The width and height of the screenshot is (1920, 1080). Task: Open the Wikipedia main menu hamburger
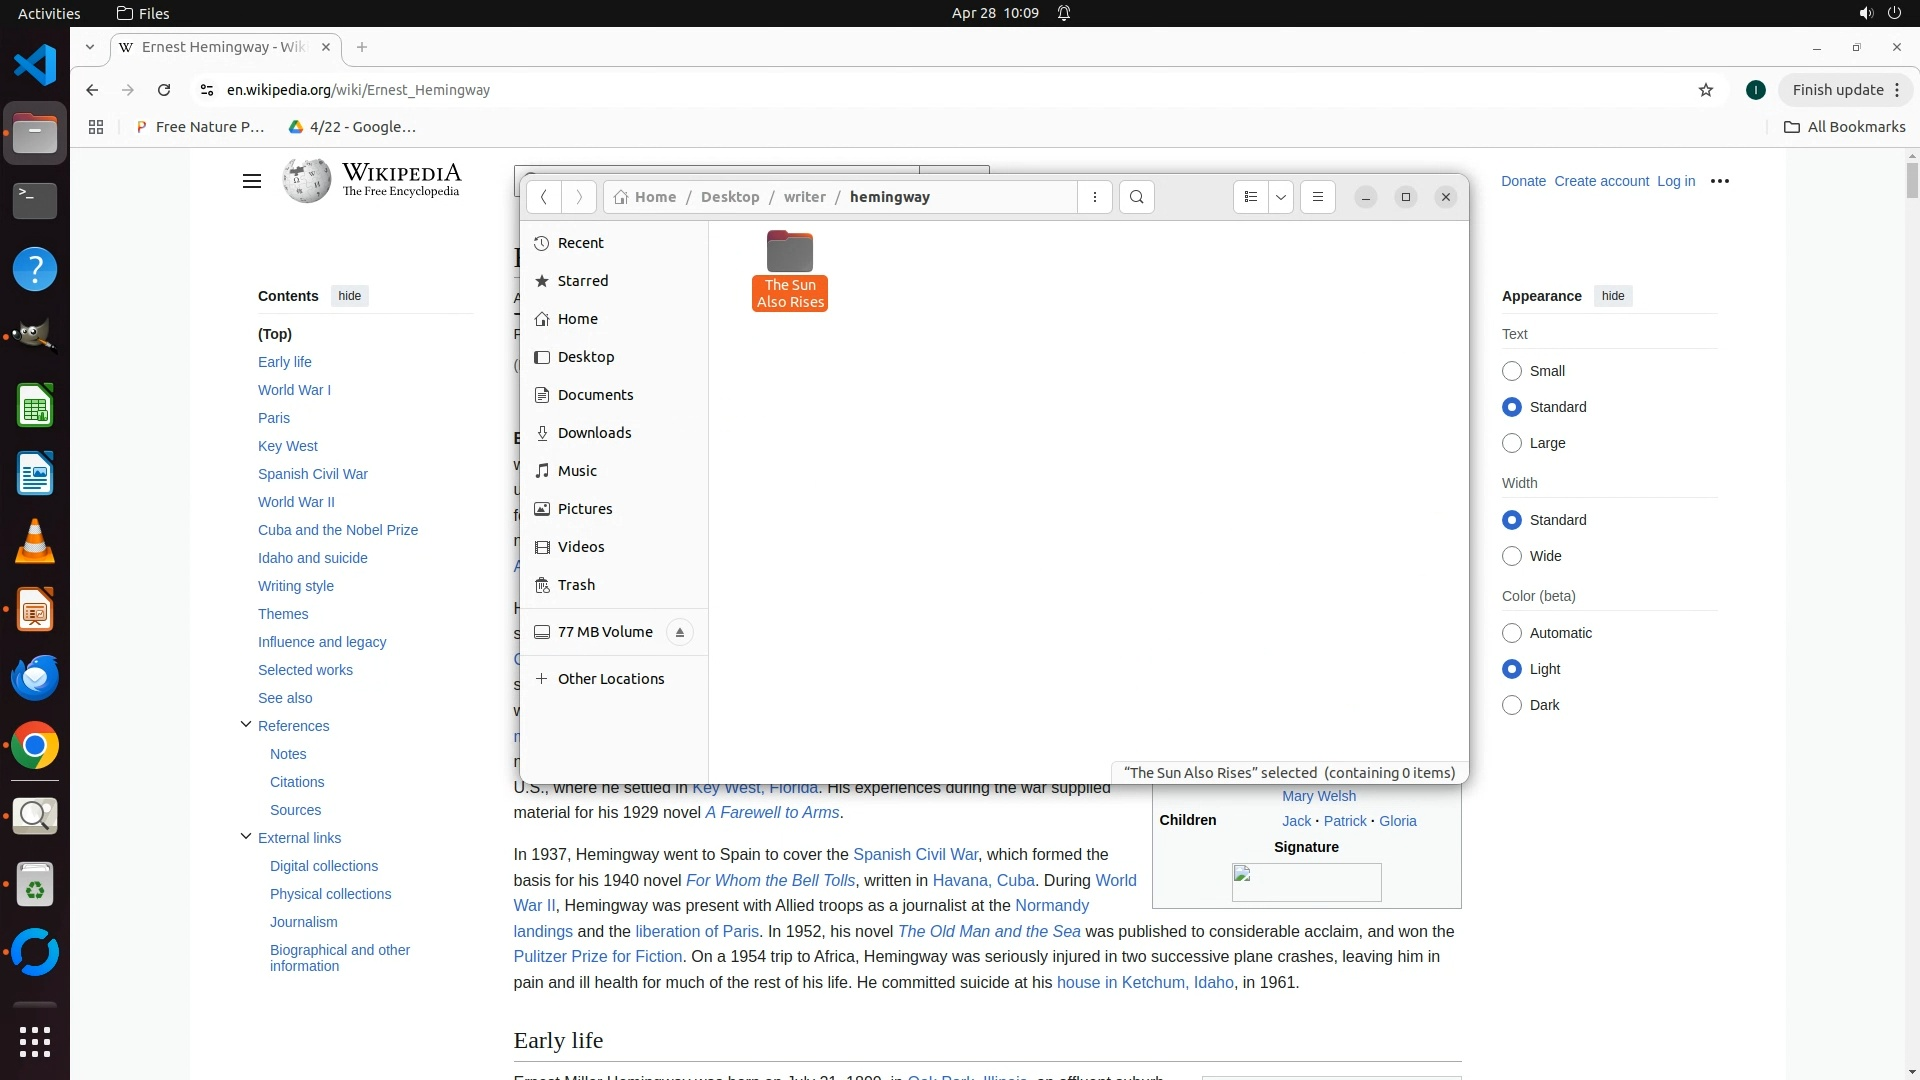coord(252,181)
